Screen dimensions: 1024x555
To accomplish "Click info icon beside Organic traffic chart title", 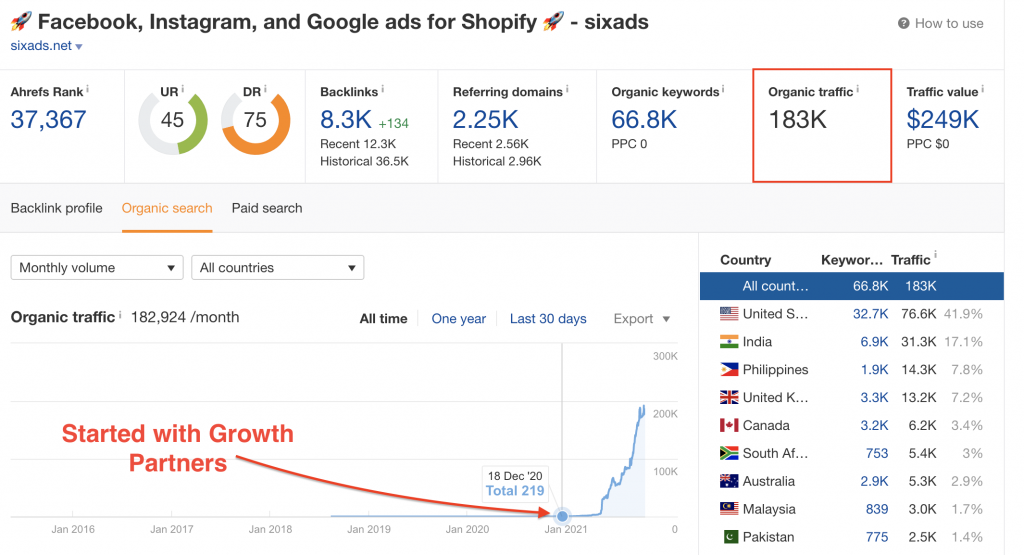I will point(120,315).
